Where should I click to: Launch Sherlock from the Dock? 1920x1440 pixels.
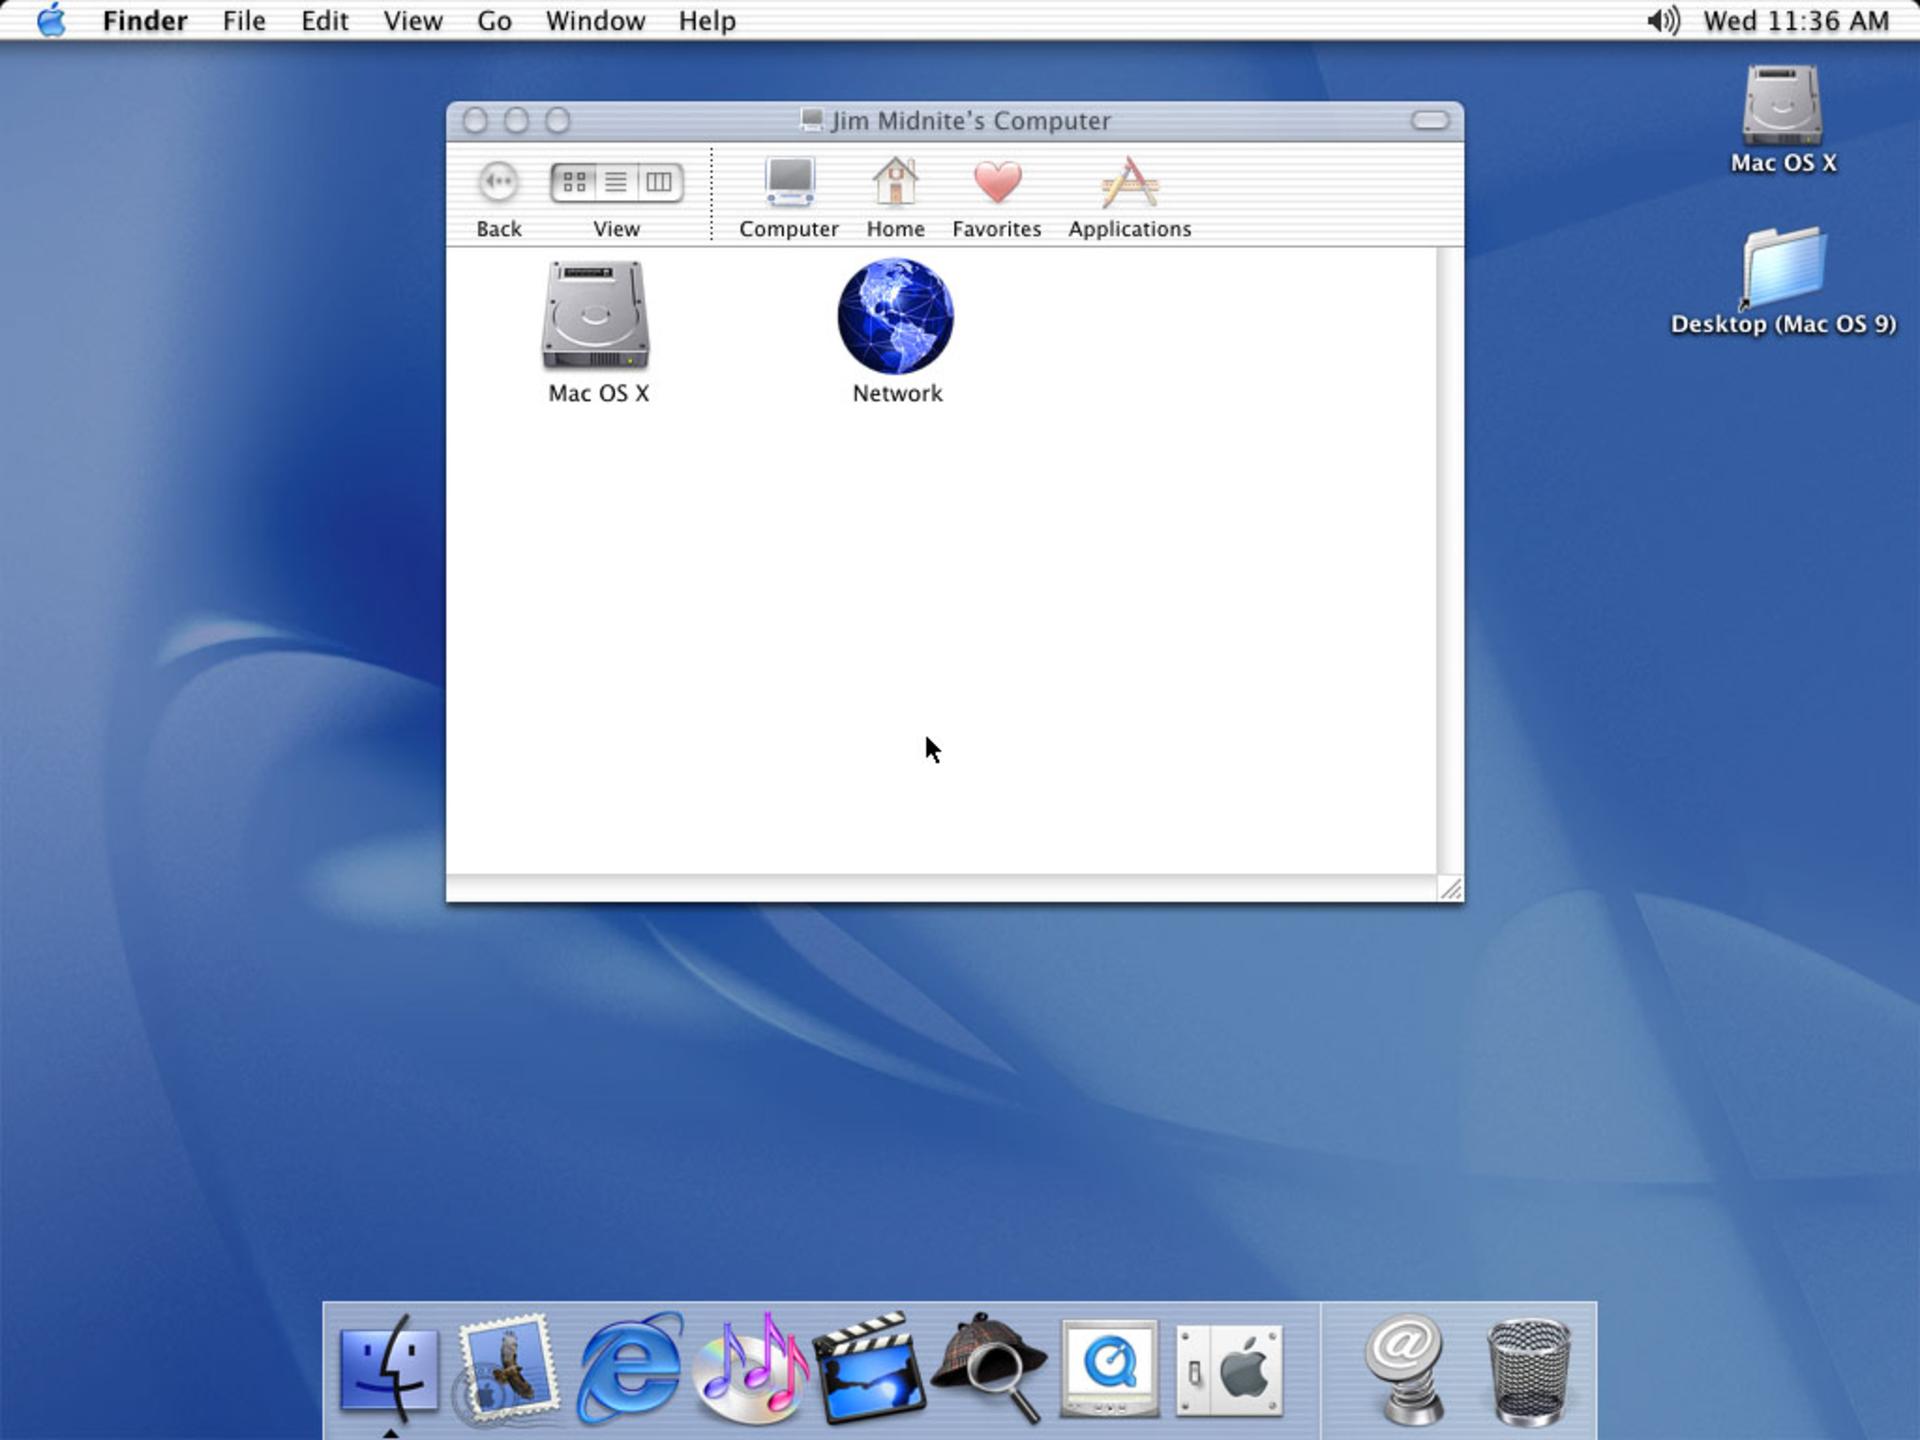(x=990, y=1368)
